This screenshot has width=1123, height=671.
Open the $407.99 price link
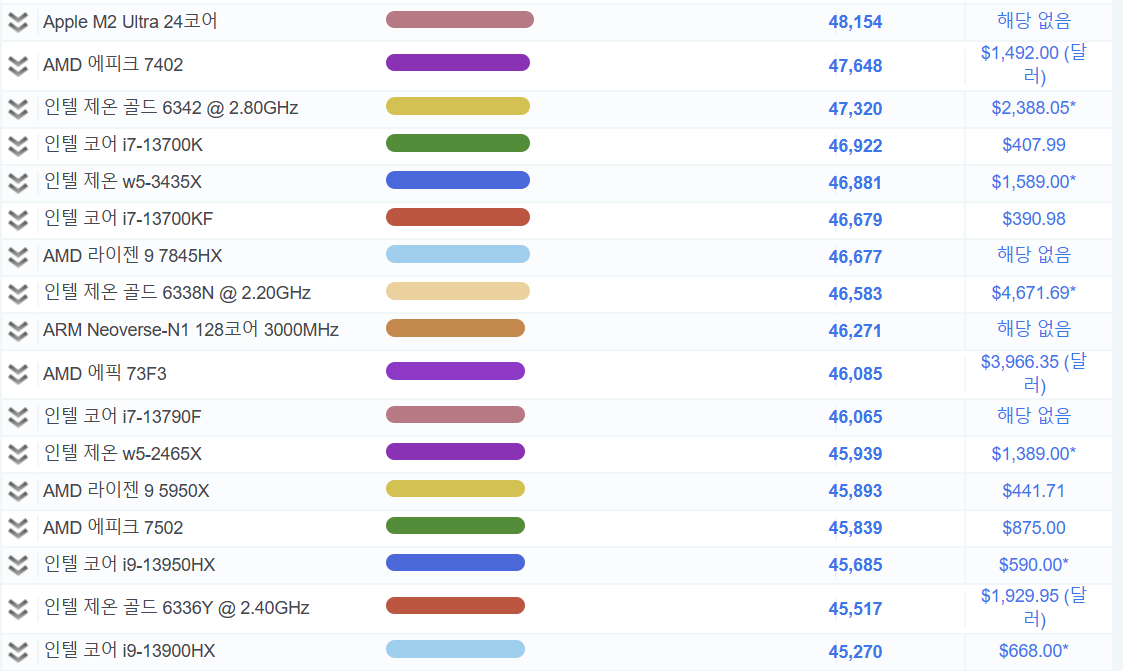[1033, 145]
